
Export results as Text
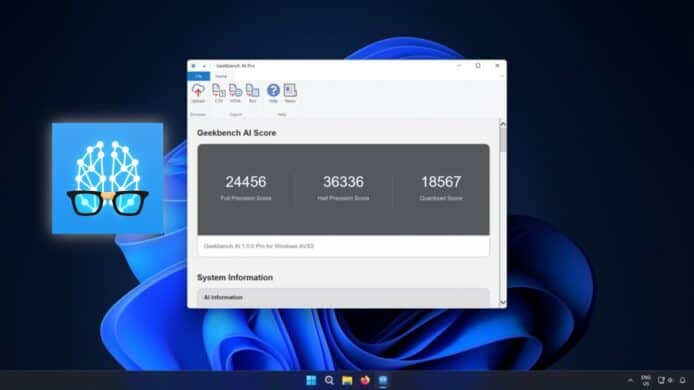[x=252, y=93]
